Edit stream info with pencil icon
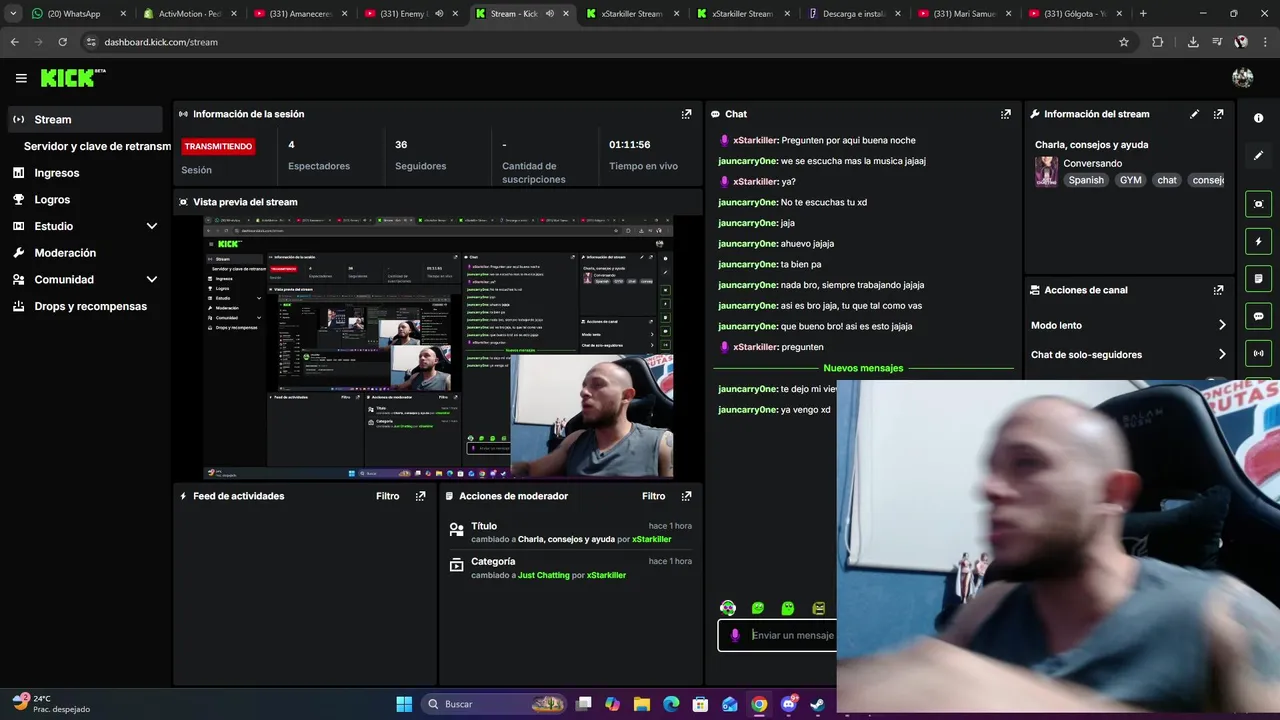1280x720 pixels. click(1194, 114)
